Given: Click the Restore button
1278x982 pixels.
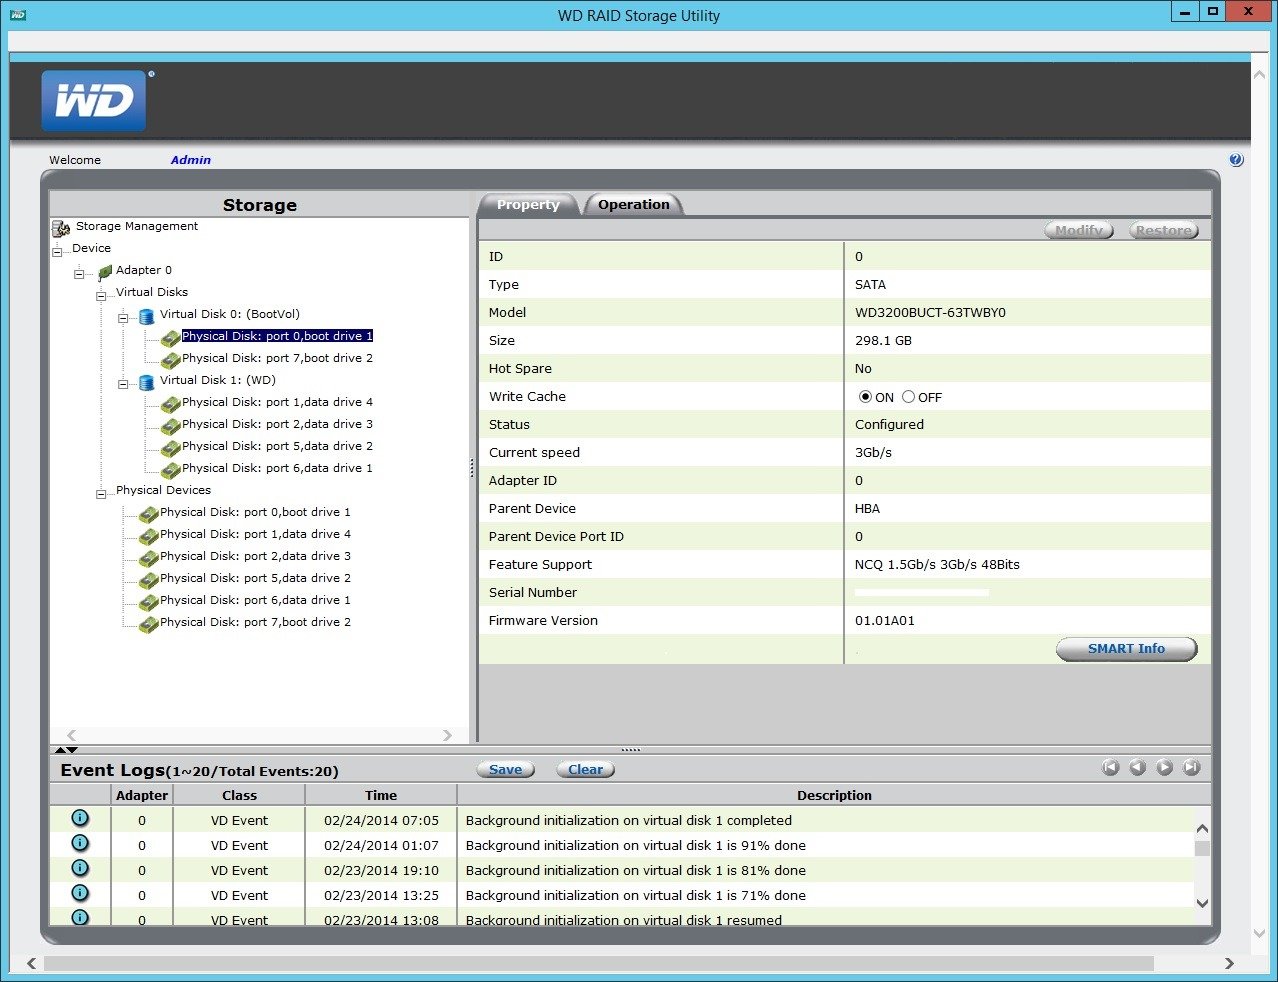Looking at the screenshot, I should coord(1163,230).
